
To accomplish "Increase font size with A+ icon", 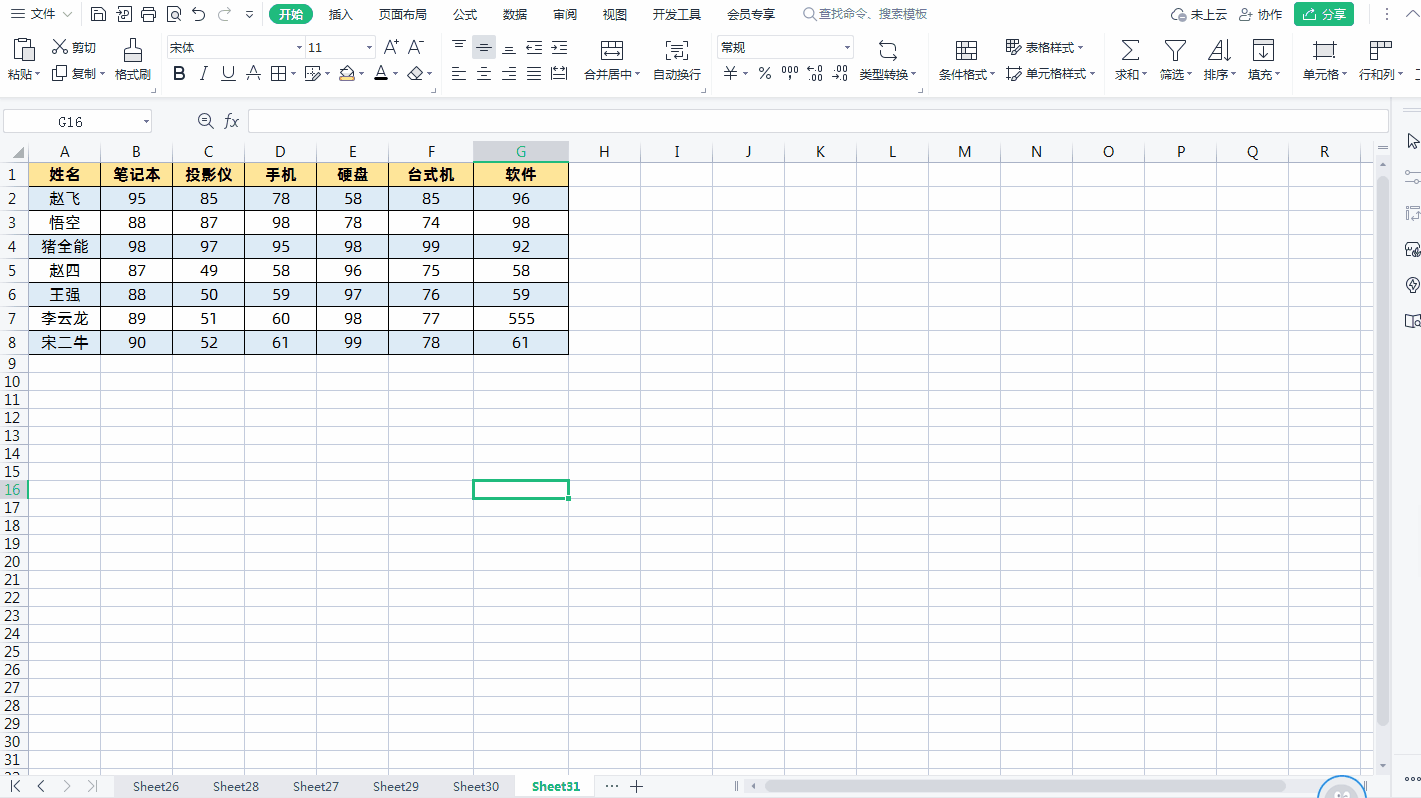I will pyautogui.click(x=392, y=47).
